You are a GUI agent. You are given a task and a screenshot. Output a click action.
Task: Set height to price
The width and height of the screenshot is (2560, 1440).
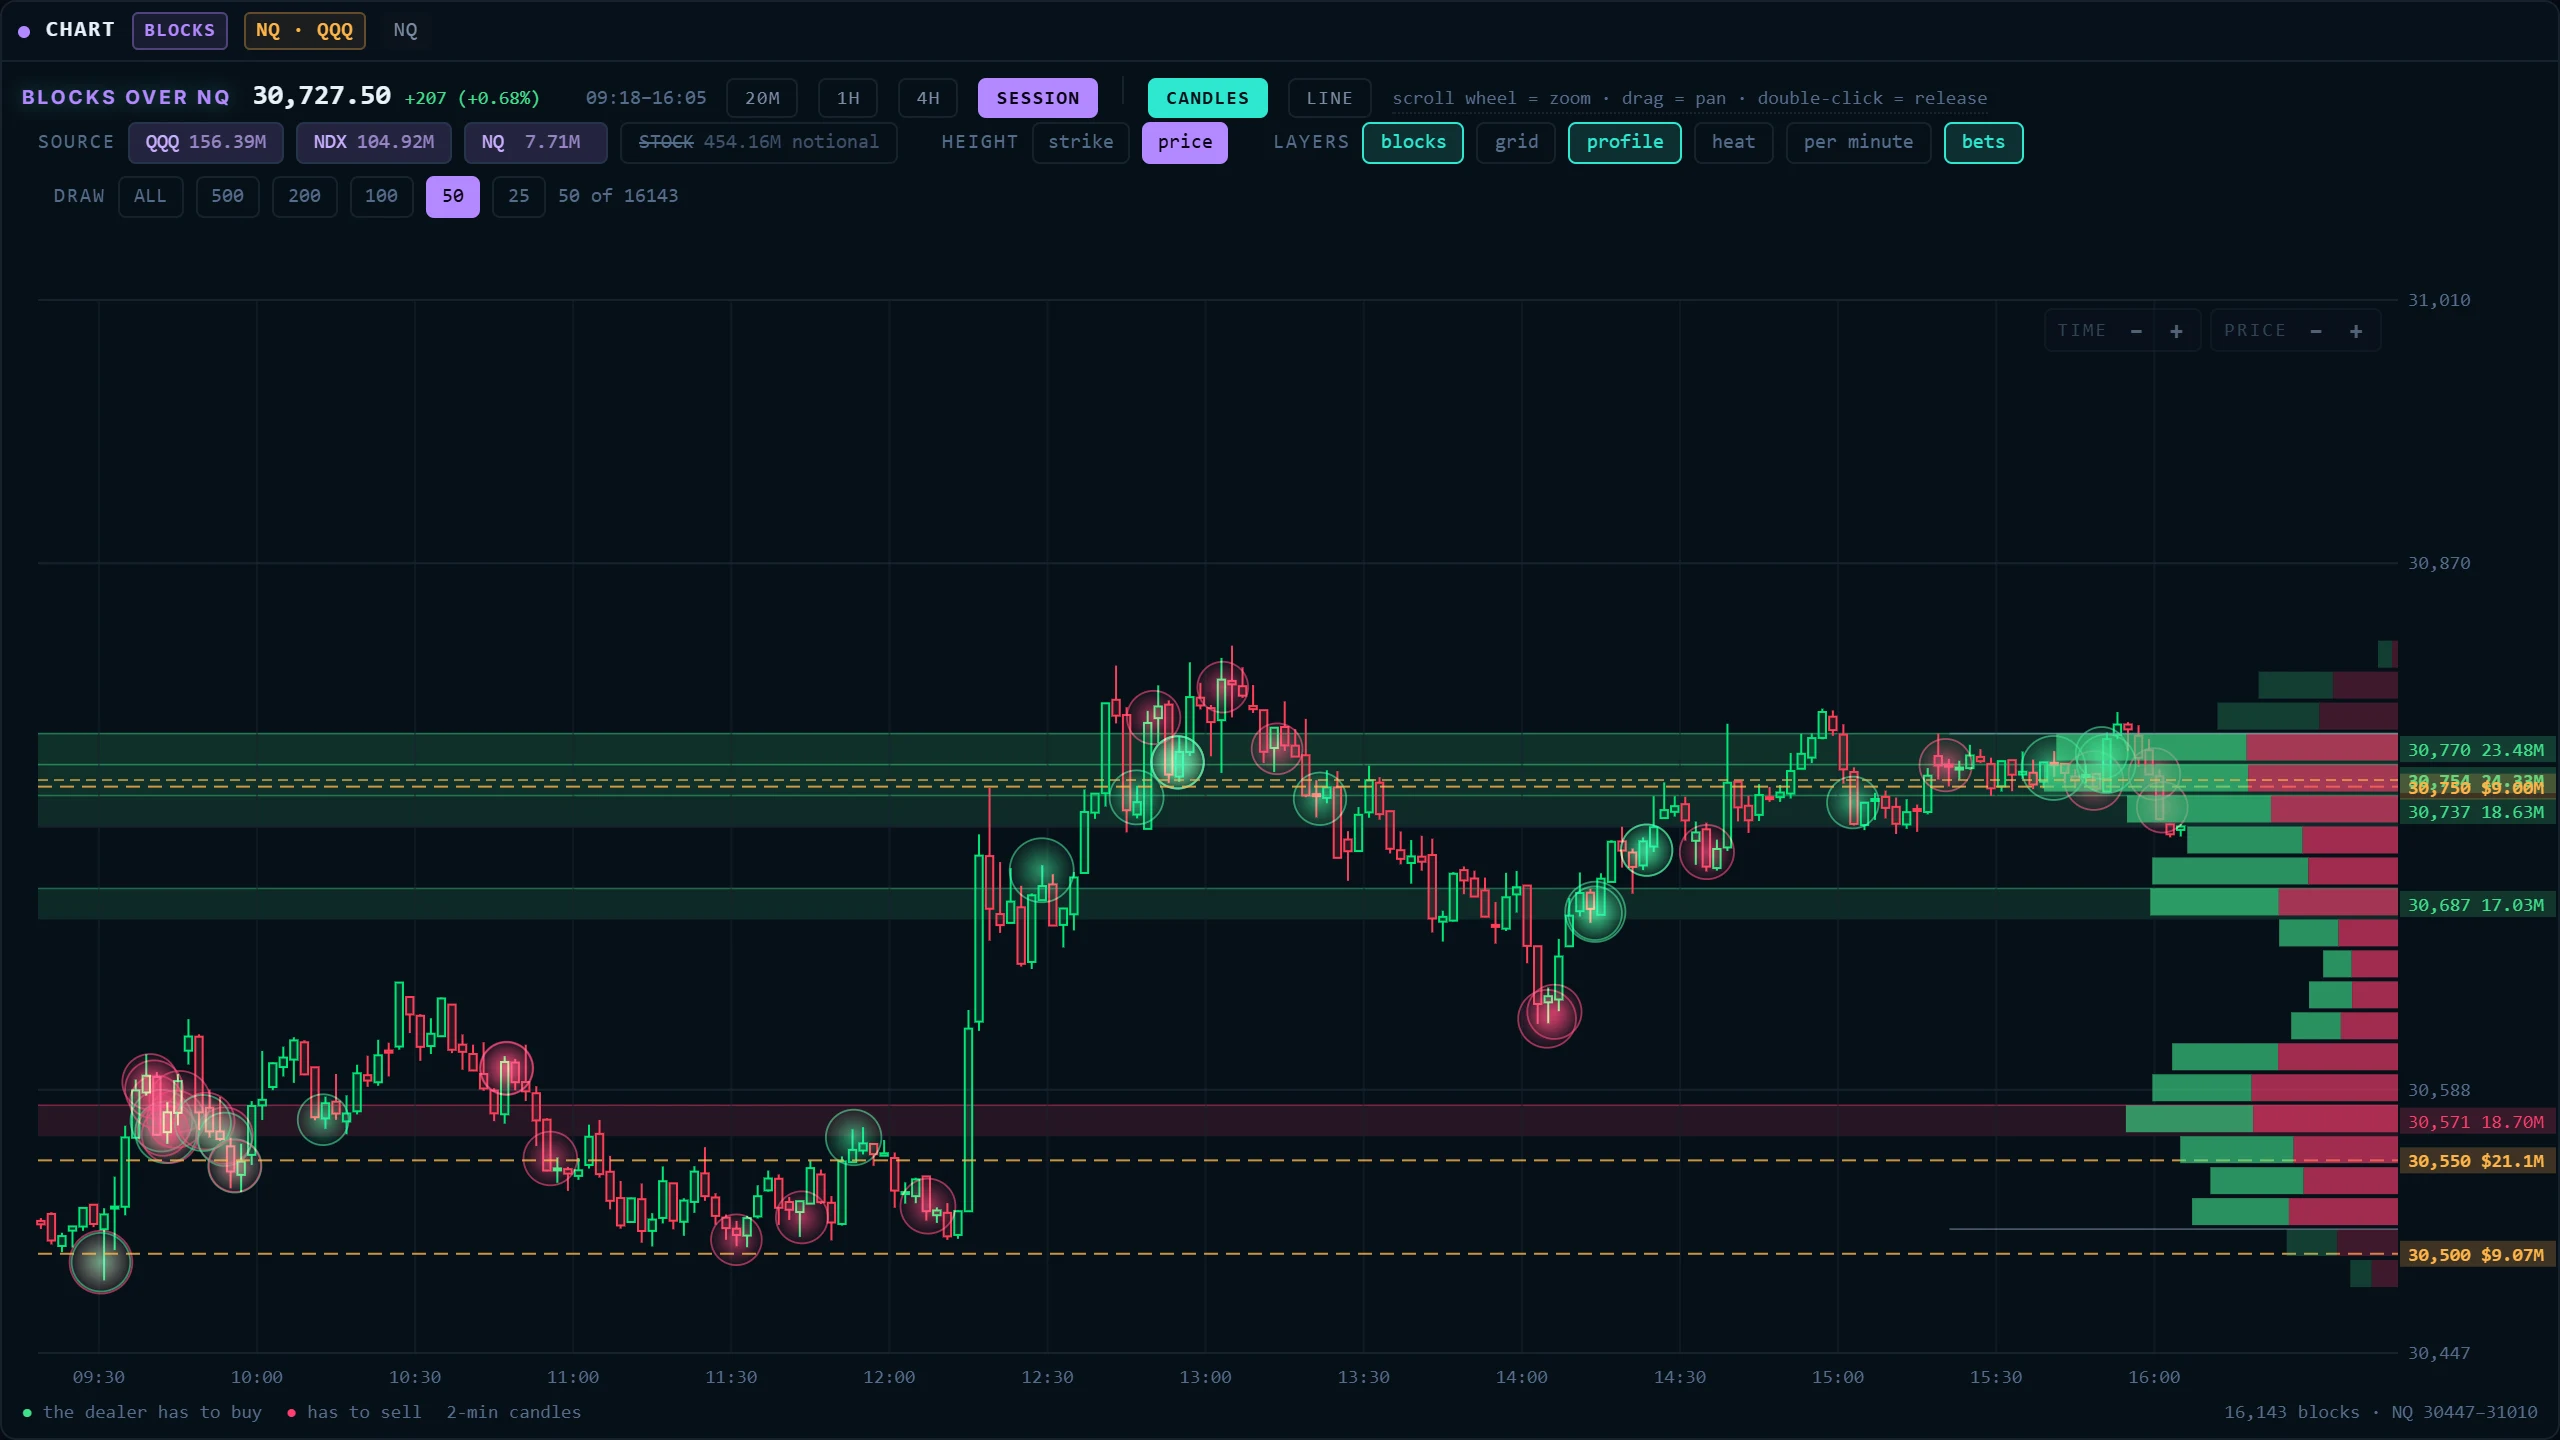pyautogui.click(x=1185, y=142)
